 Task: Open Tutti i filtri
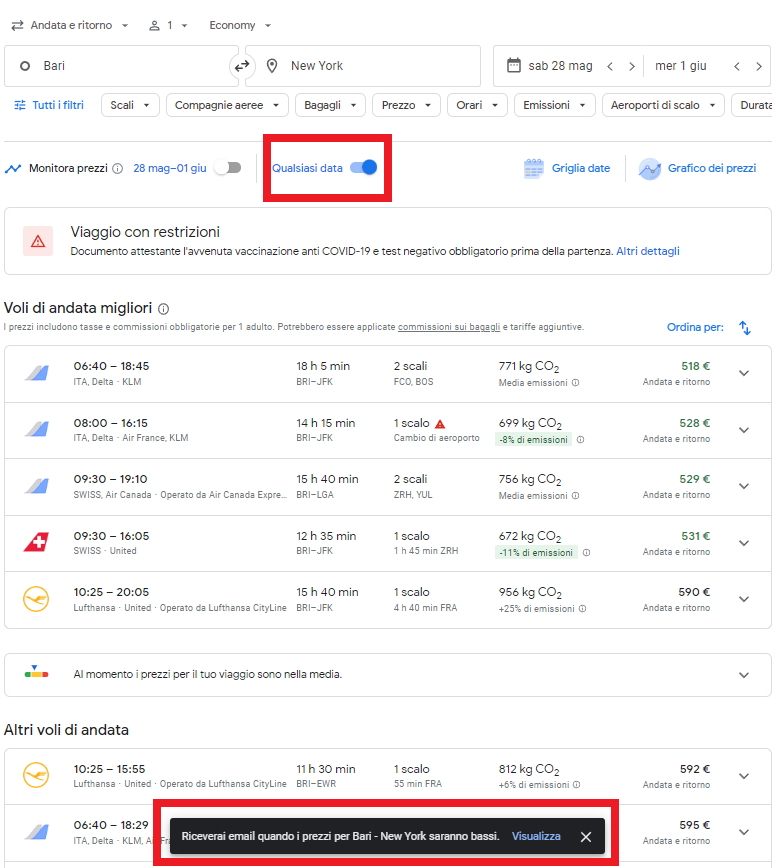pos(49,105)
